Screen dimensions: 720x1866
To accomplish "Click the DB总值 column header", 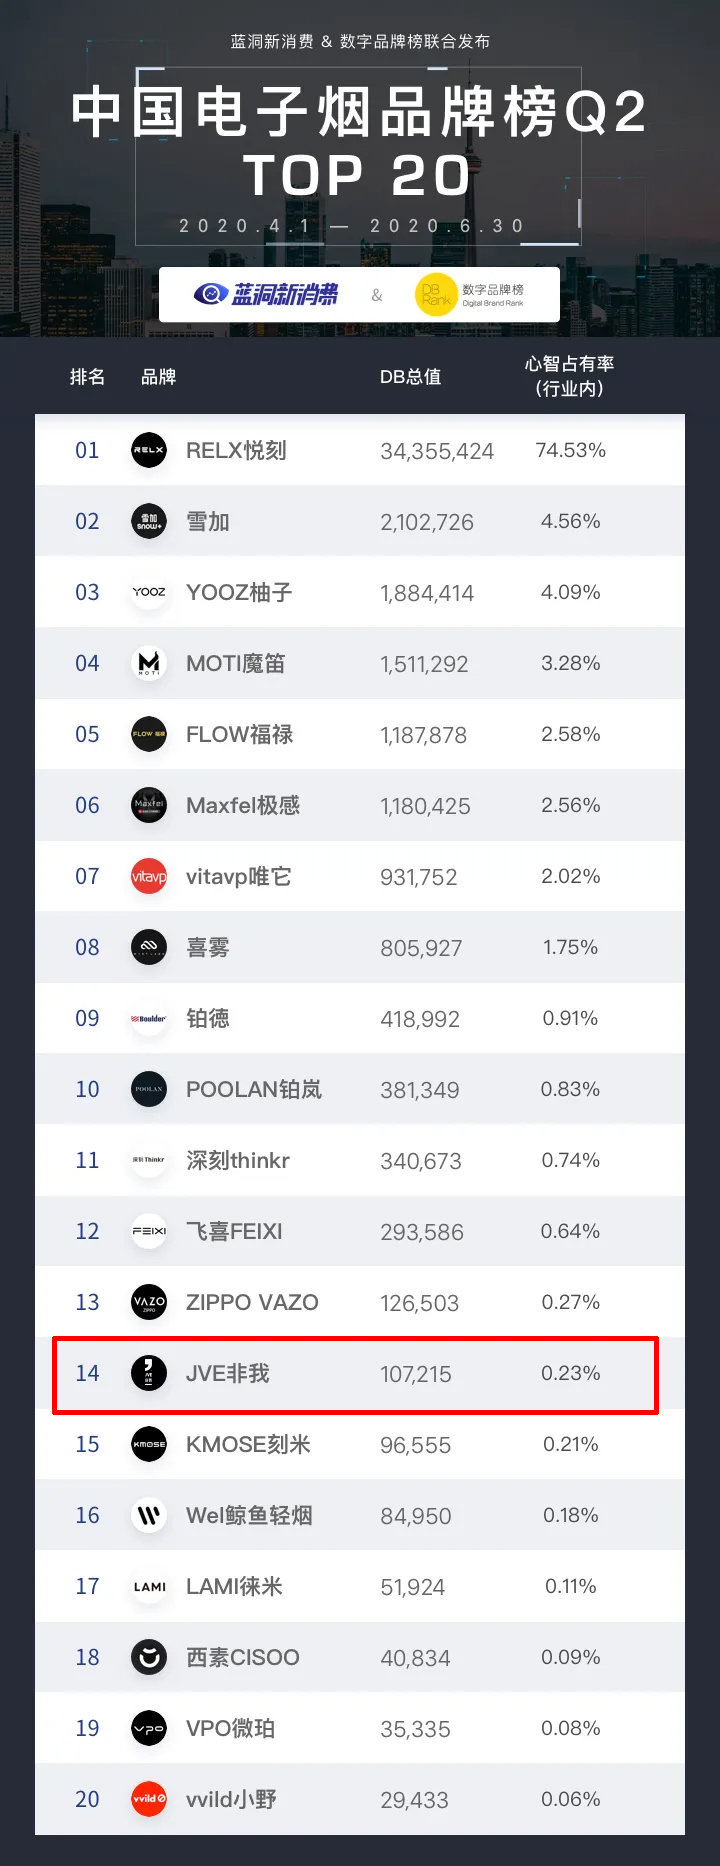I will pos(410,377).
